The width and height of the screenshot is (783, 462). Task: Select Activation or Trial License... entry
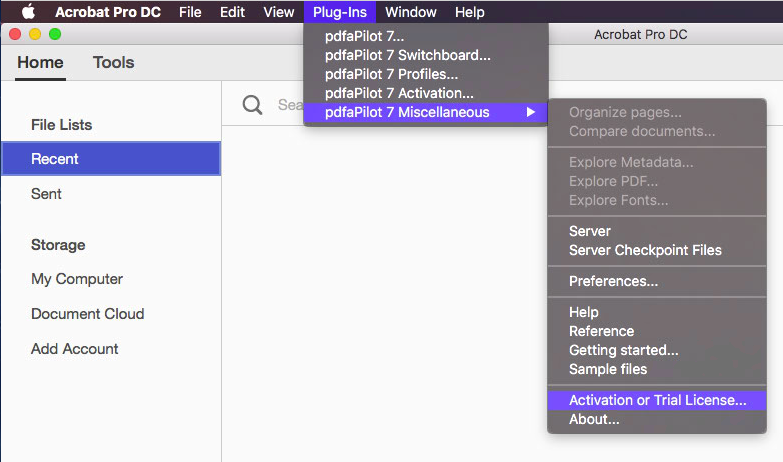tap(657, 400)
